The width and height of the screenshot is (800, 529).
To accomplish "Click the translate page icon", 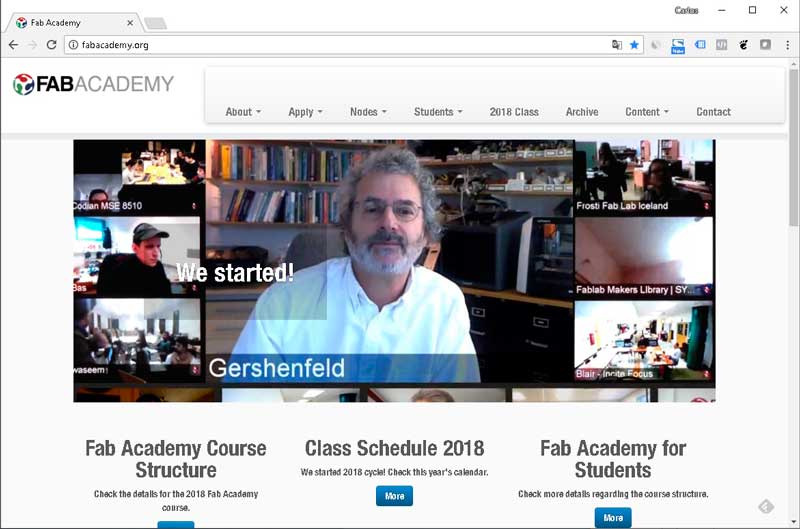I will point(617,45).
